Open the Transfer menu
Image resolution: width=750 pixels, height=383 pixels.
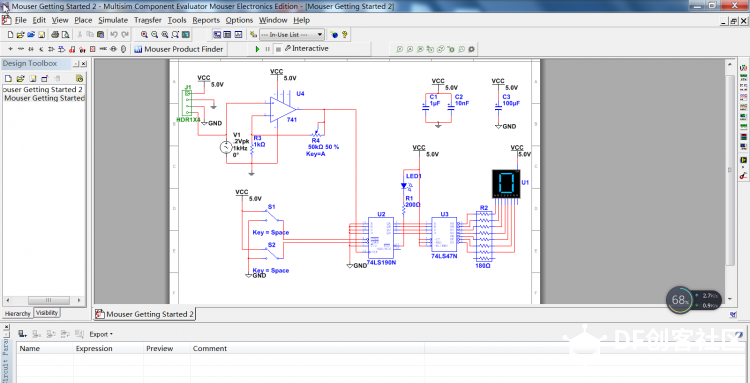click(x=148, y=20)
